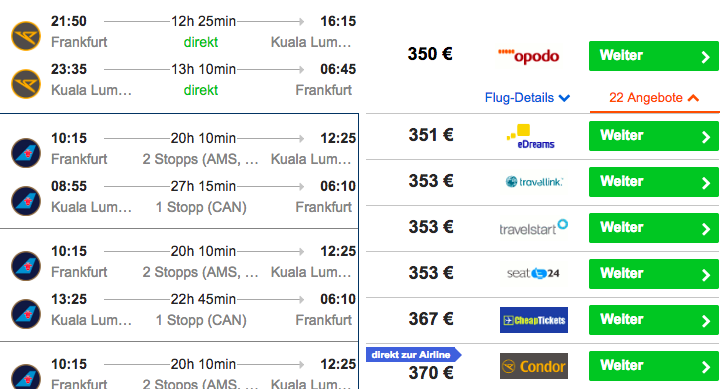Screen dimensions: 726x389
Task: Continue with the 367 € CheapTickets offer
Action: tap(654, 320)
